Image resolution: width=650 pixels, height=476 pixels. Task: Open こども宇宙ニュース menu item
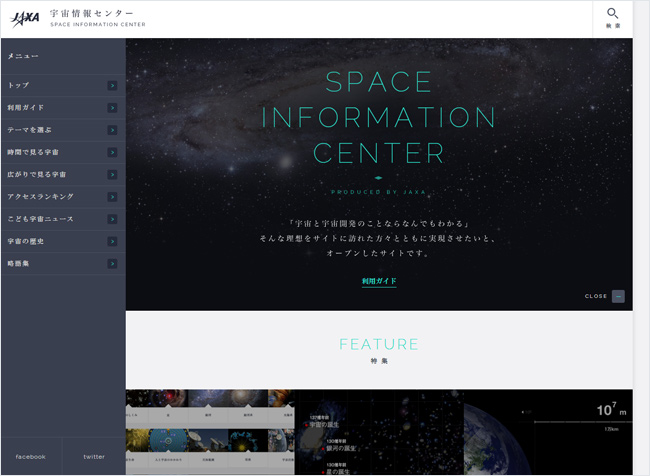click(x=63, y=219)
